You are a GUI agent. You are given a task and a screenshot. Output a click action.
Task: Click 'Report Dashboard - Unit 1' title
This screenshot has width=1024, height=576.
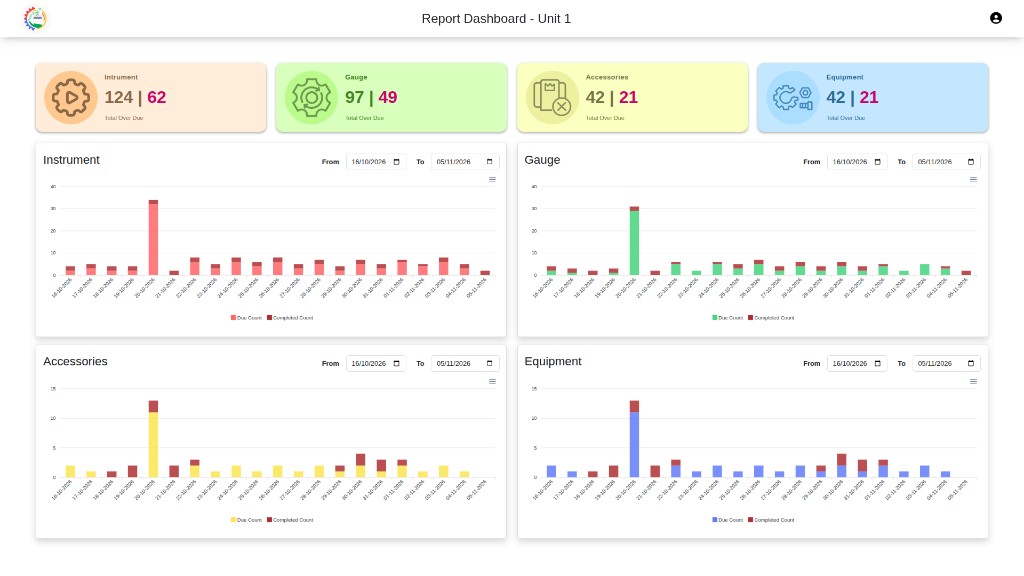coord(496,19)
